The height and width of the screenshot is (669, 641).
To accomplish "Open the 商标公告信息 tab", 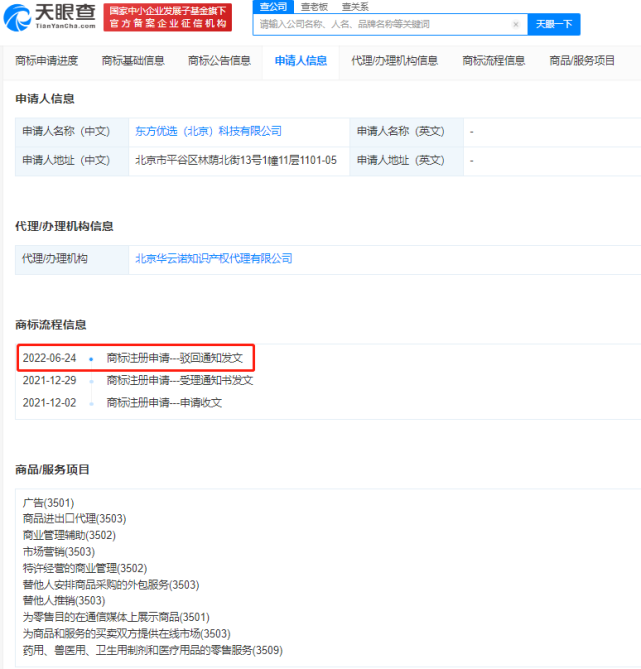I will point(219,61).
